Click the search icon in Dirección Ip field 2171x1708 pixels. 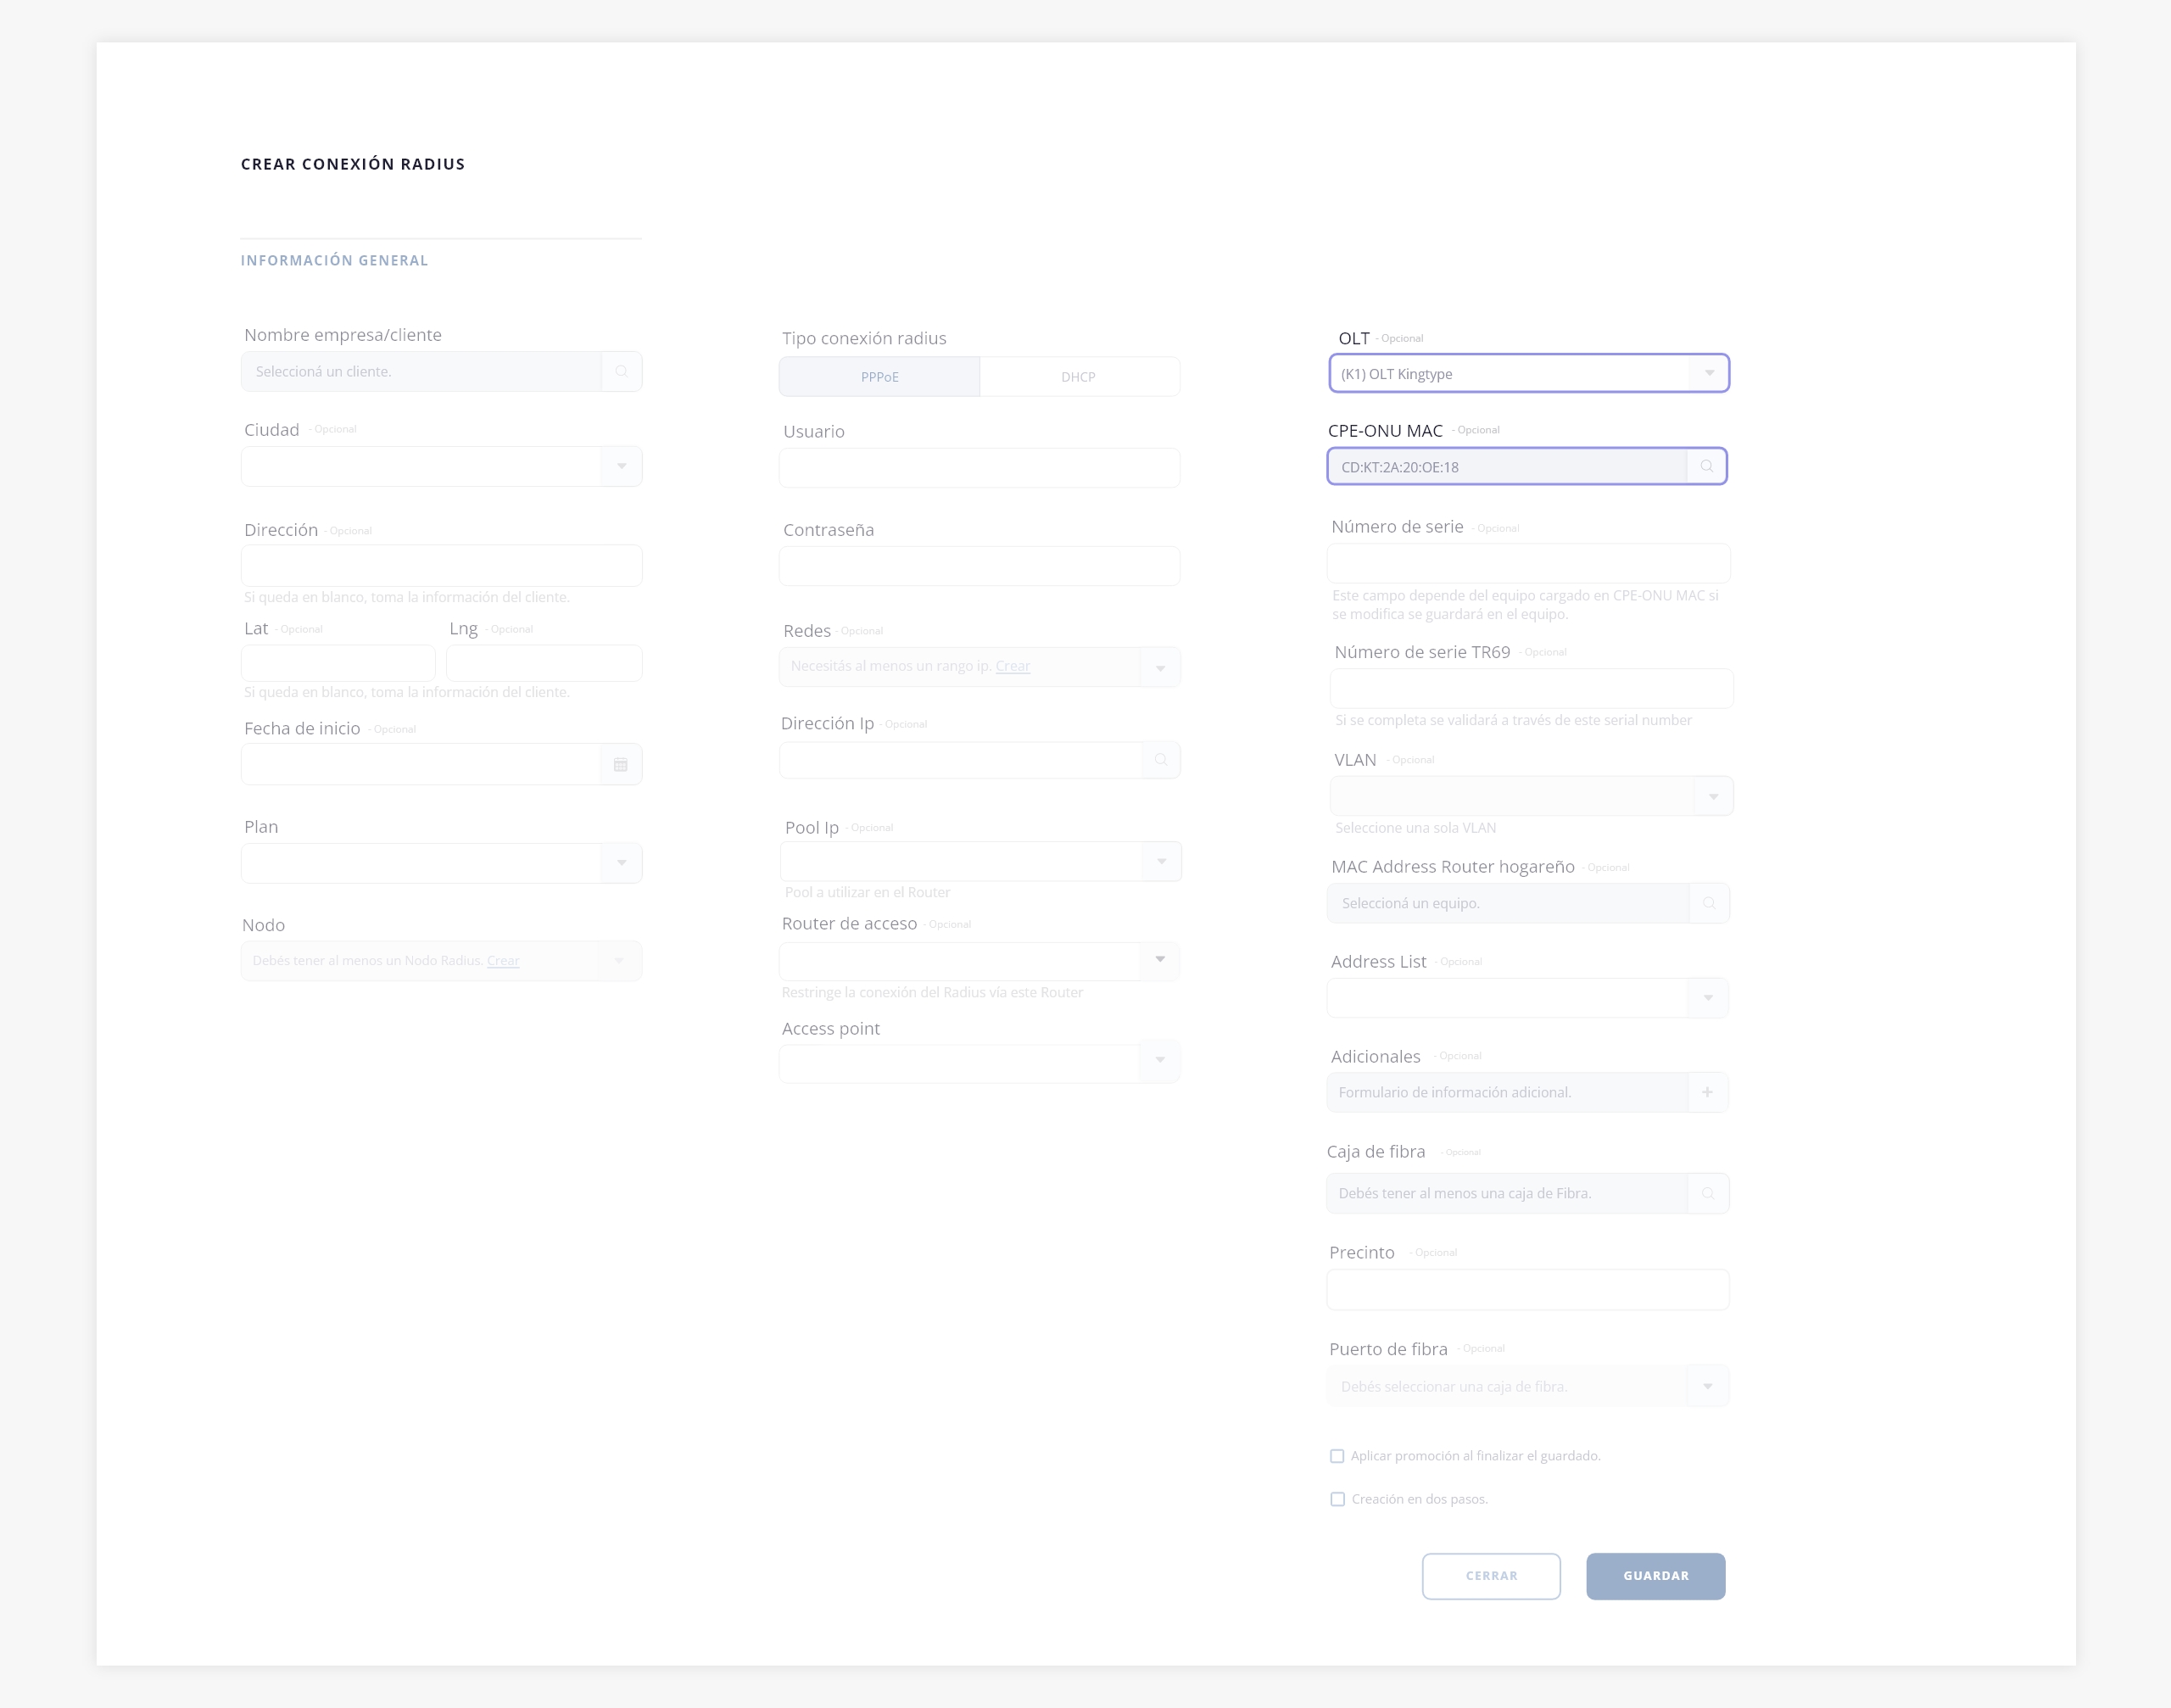[1160, 760]
